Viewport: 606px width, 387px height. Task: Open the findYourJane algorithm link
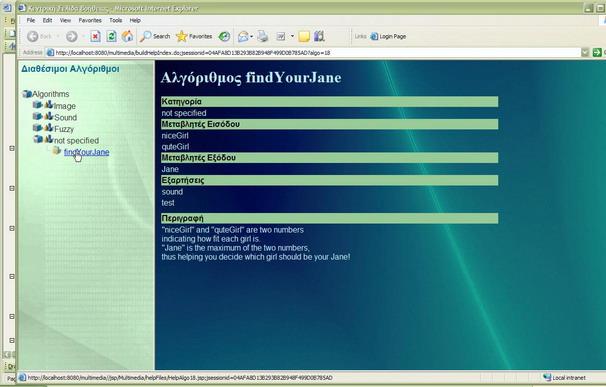[87, 152]
